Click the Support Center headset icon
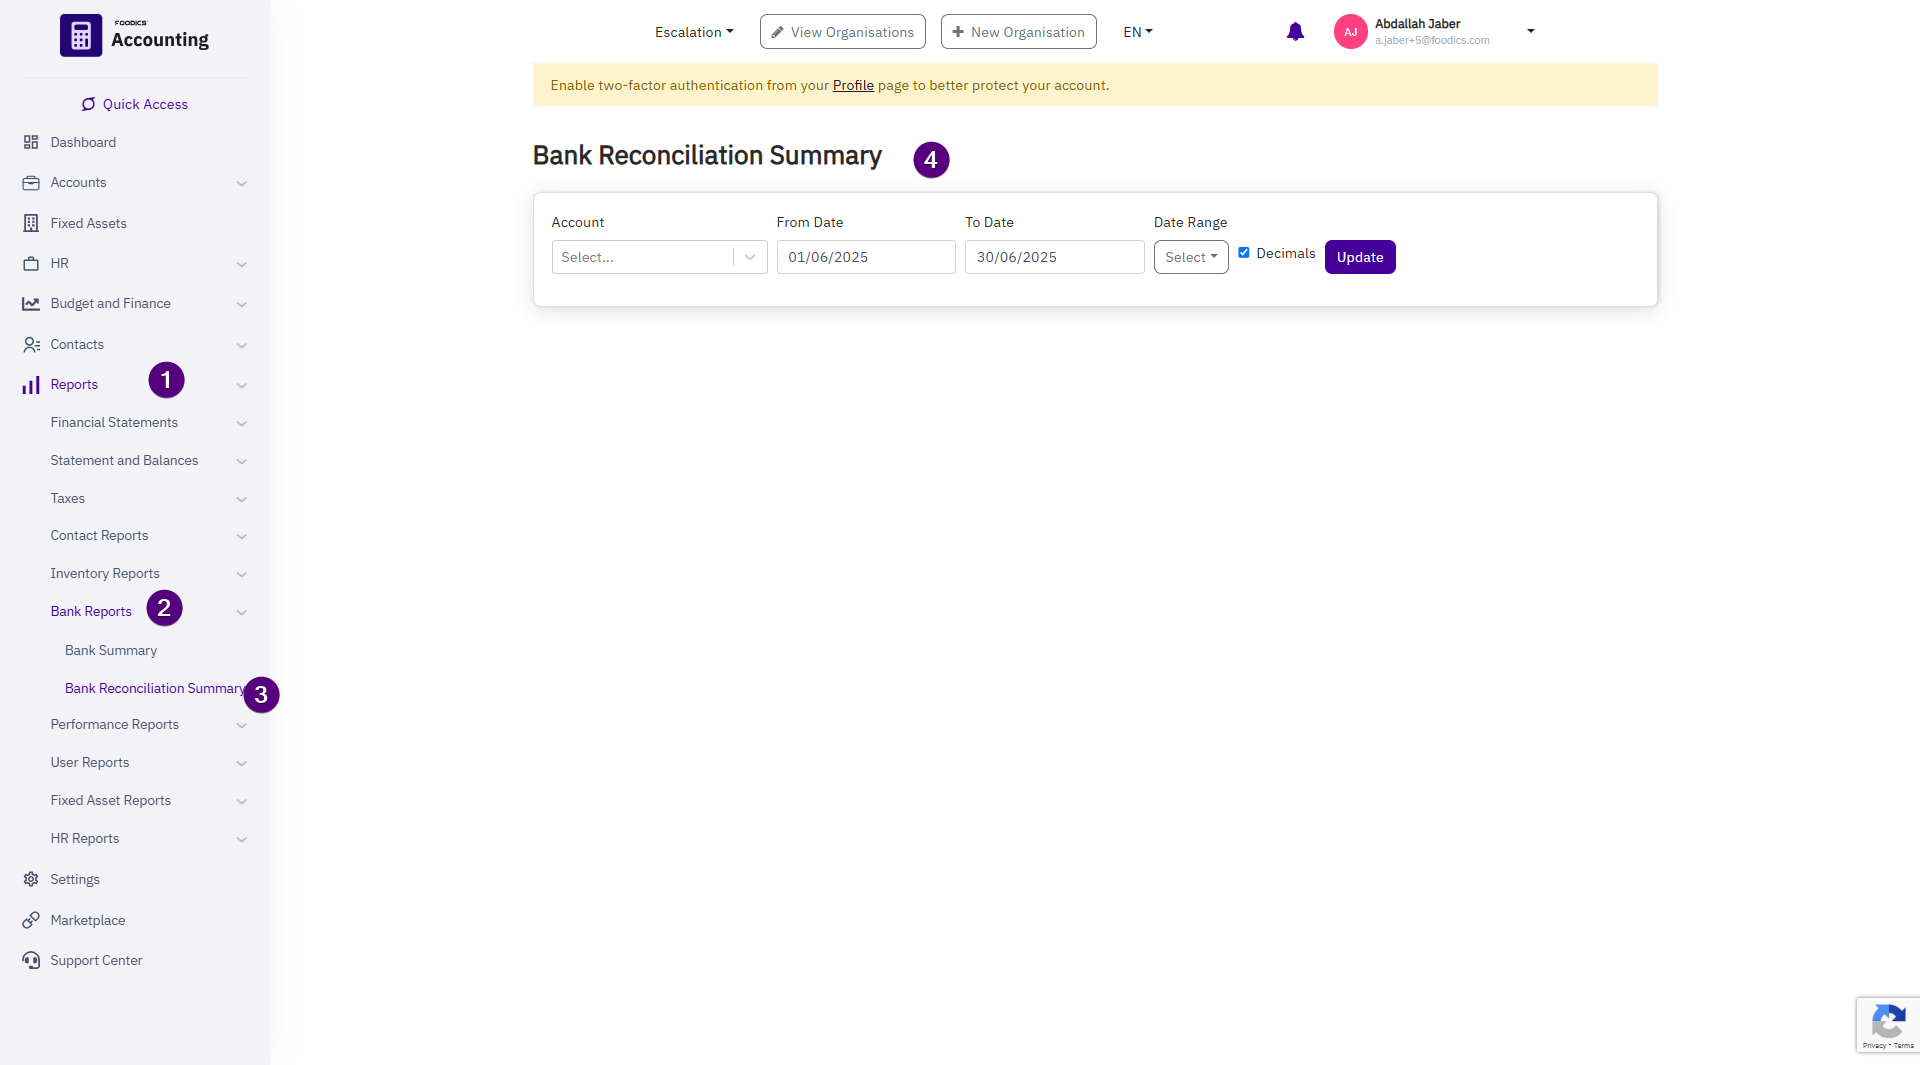1920x1065 pixels. click(x=31, y=960)
